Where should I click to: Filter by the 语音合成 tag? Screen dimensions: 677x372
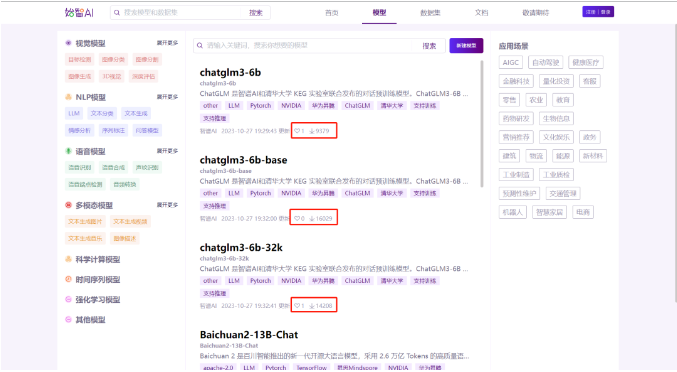[114, 167]
